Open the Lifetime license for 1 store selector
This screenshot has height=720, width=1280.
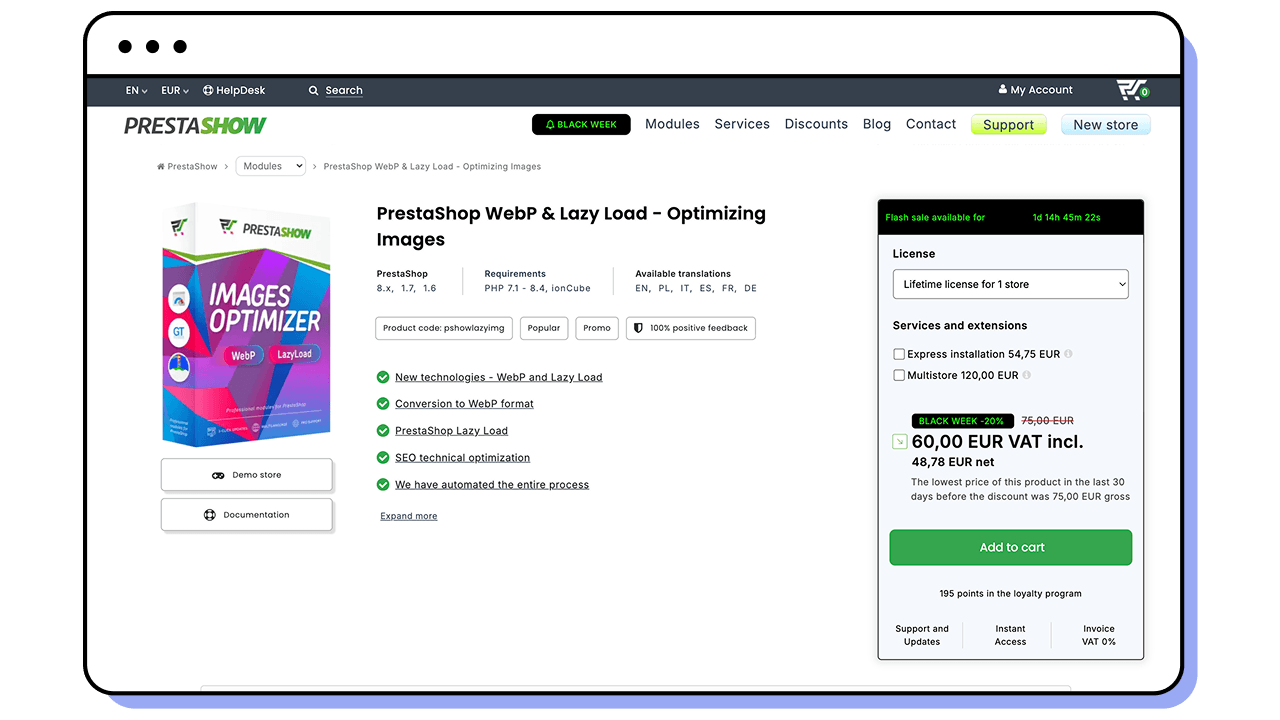pyautogui.click(x=1010, y=284)
